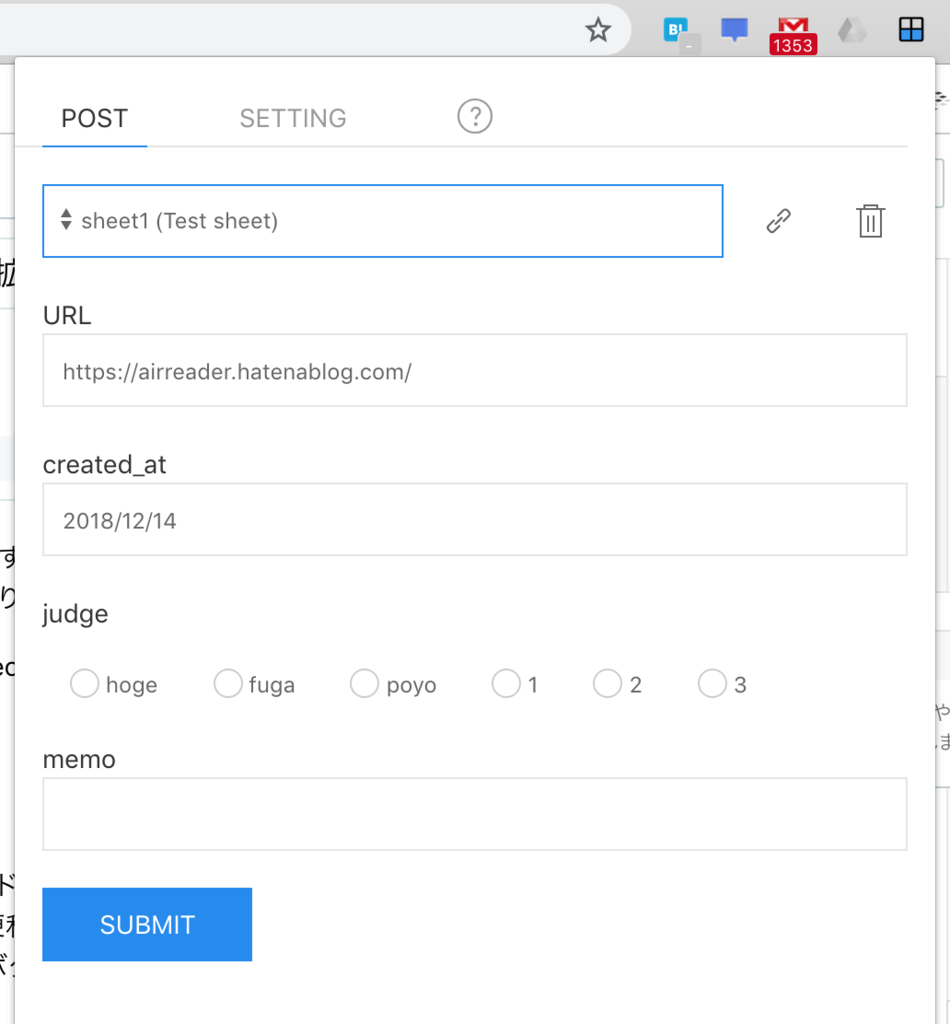The image size is (950, 1024).
Task: Focus the created_at date field
Action: click(475, 520)
